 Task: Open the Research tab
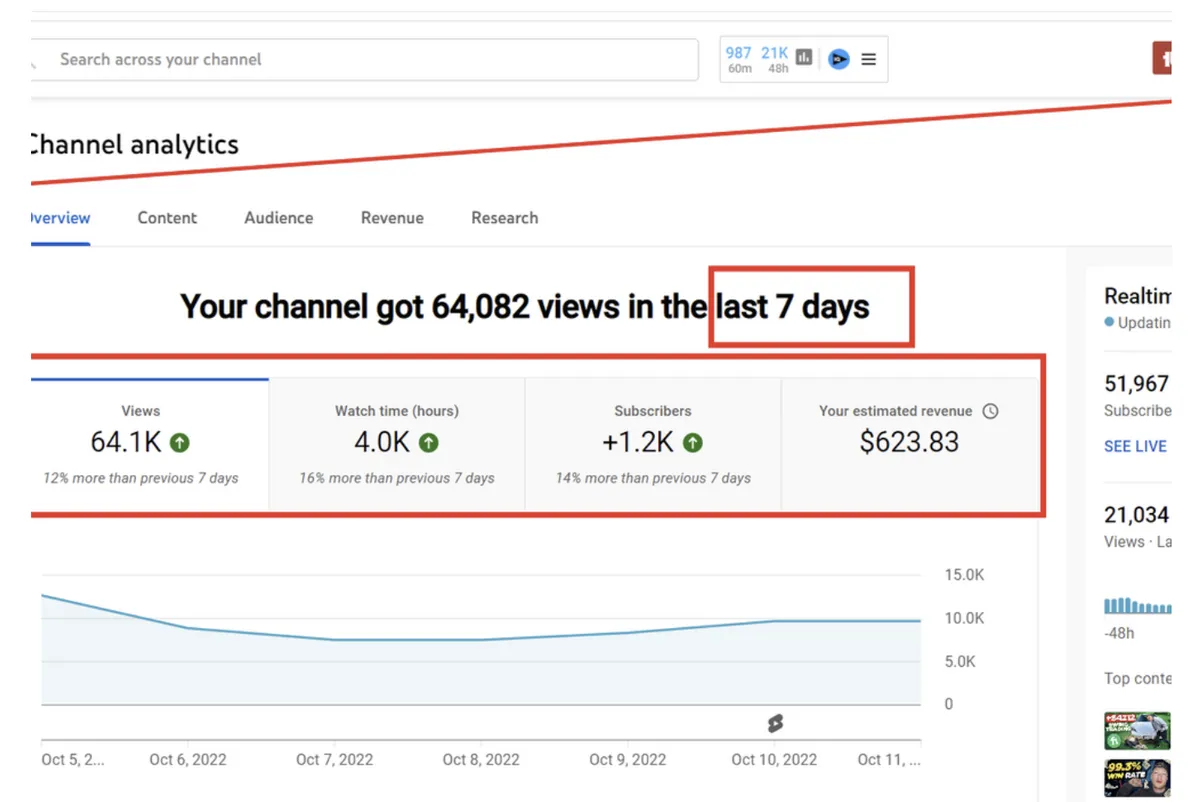(504, 218)
